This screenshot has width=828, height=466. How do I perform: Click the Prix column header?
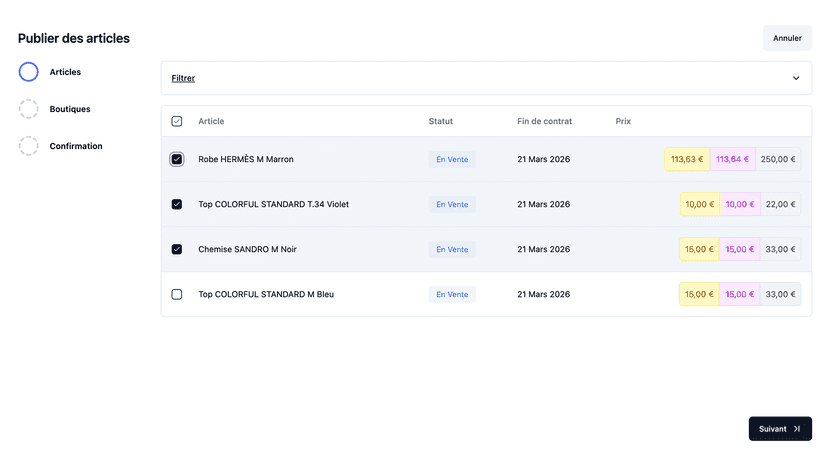click(x=623, y=121)
